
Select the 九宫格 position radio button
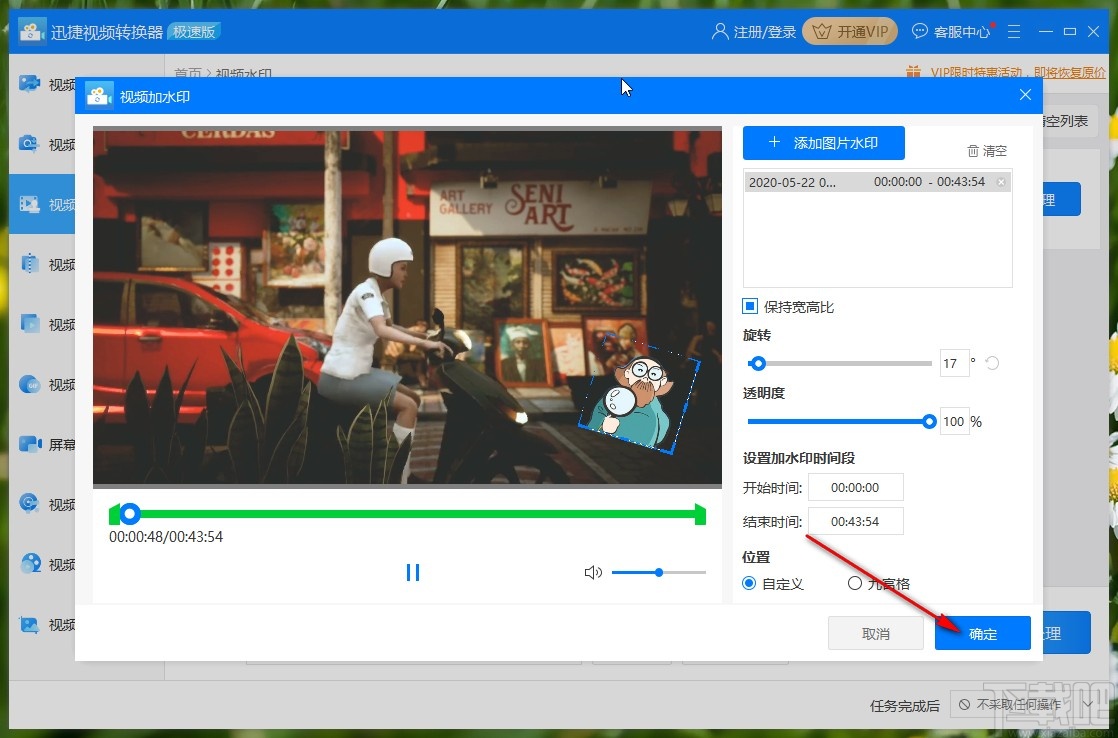pyautogui.click(x=854, y=583)
